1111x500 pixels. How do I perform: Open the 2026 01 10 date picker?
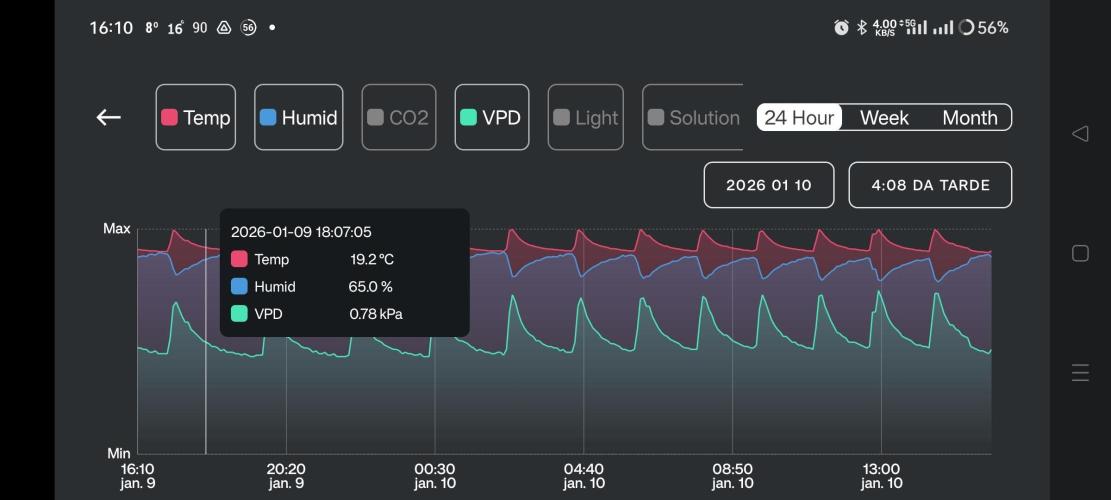click(769, 185)
